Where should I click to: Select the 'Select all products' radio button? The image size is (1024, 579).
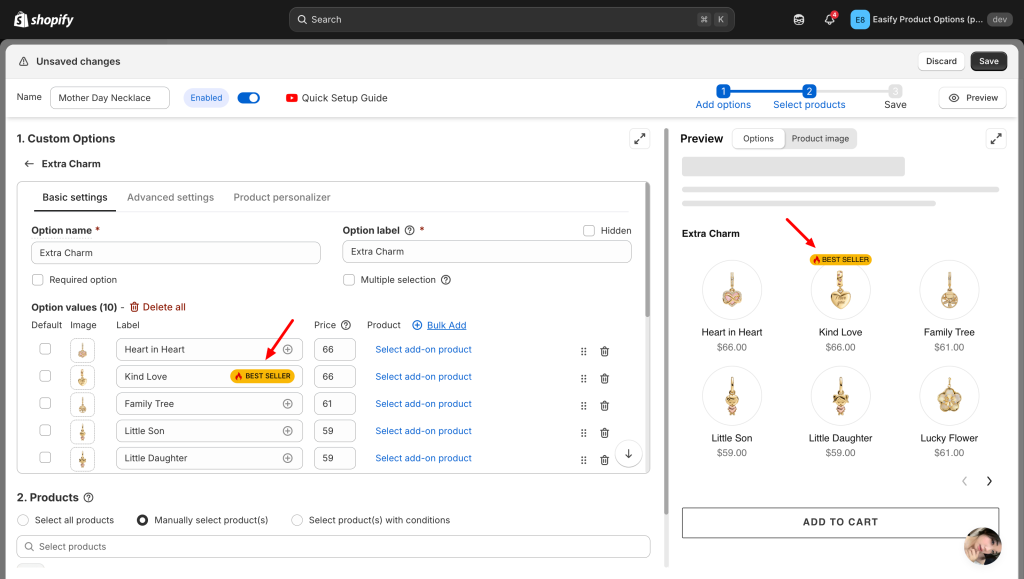tap(24, 520)
